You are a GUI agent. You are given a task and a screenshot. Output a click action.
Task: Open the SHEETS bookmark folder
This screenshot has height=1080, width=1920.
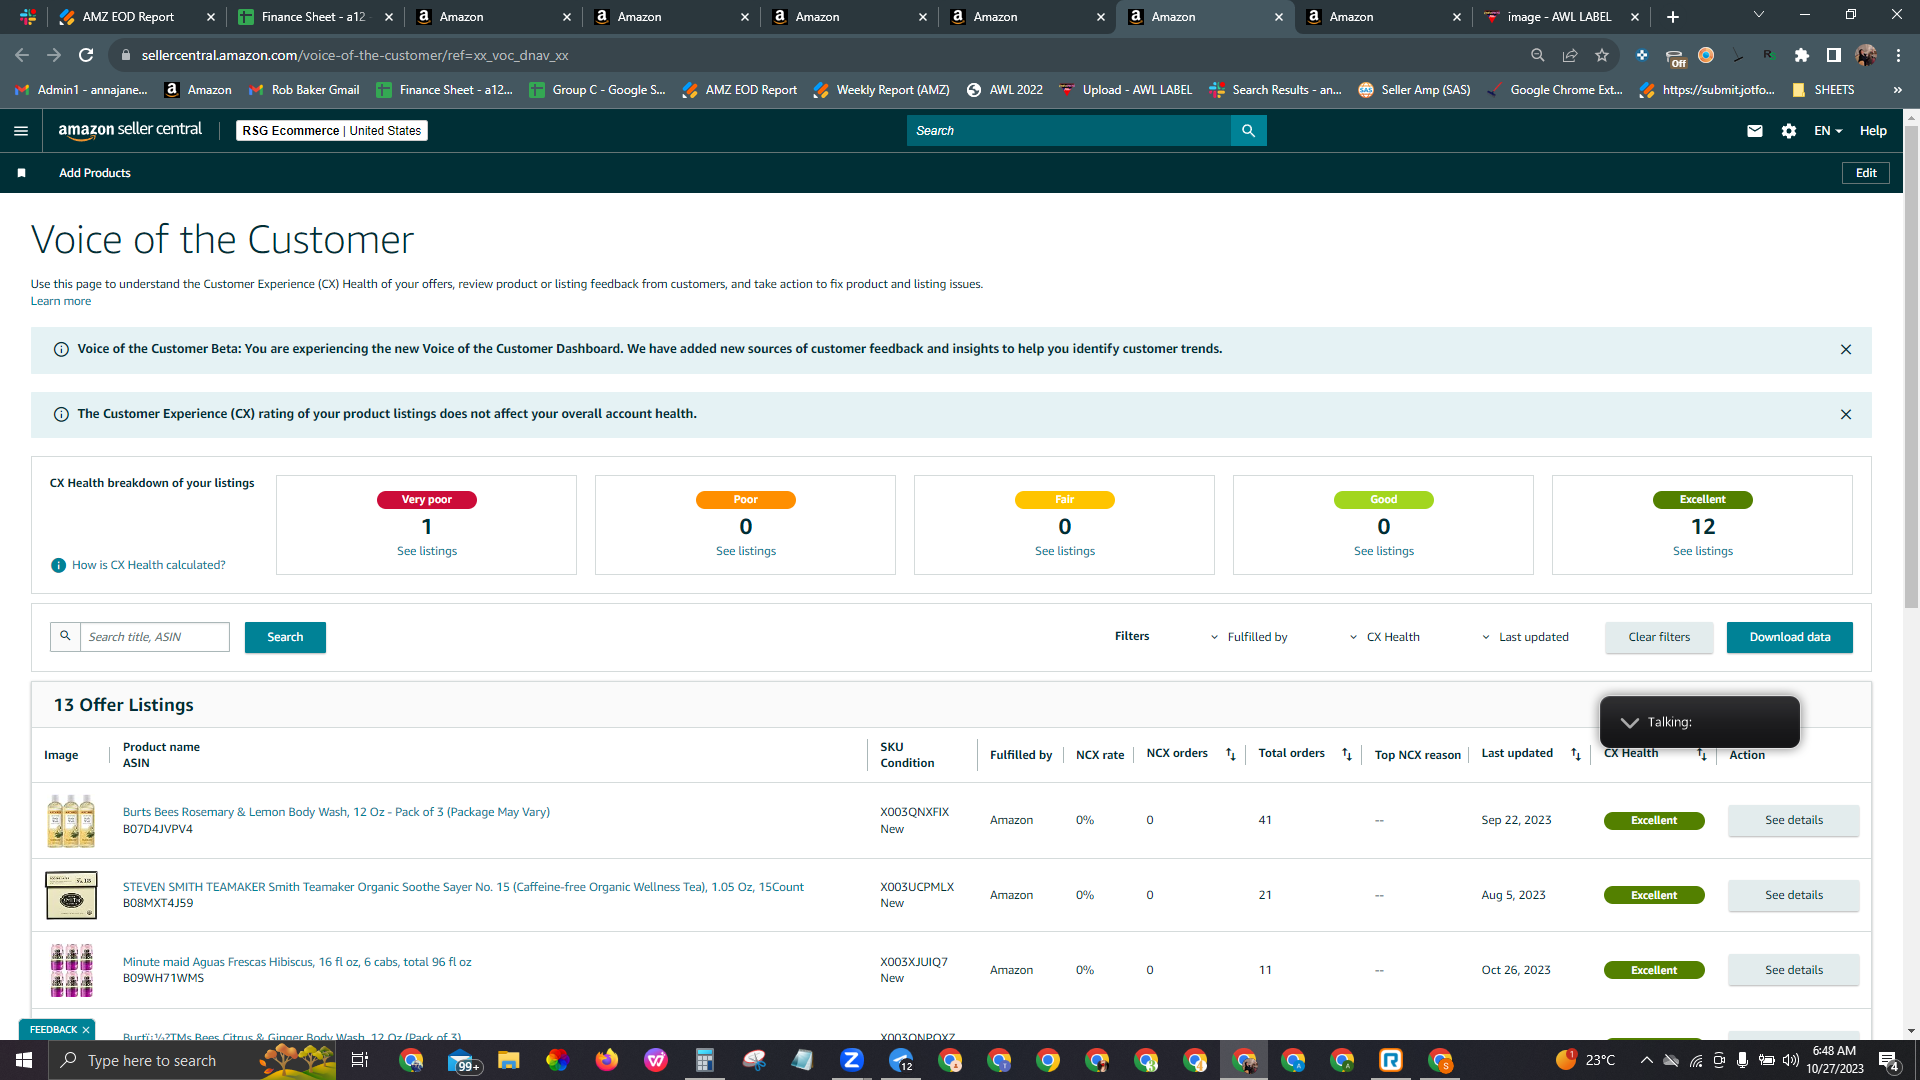pyautogui.click(x=1823, y=90)
